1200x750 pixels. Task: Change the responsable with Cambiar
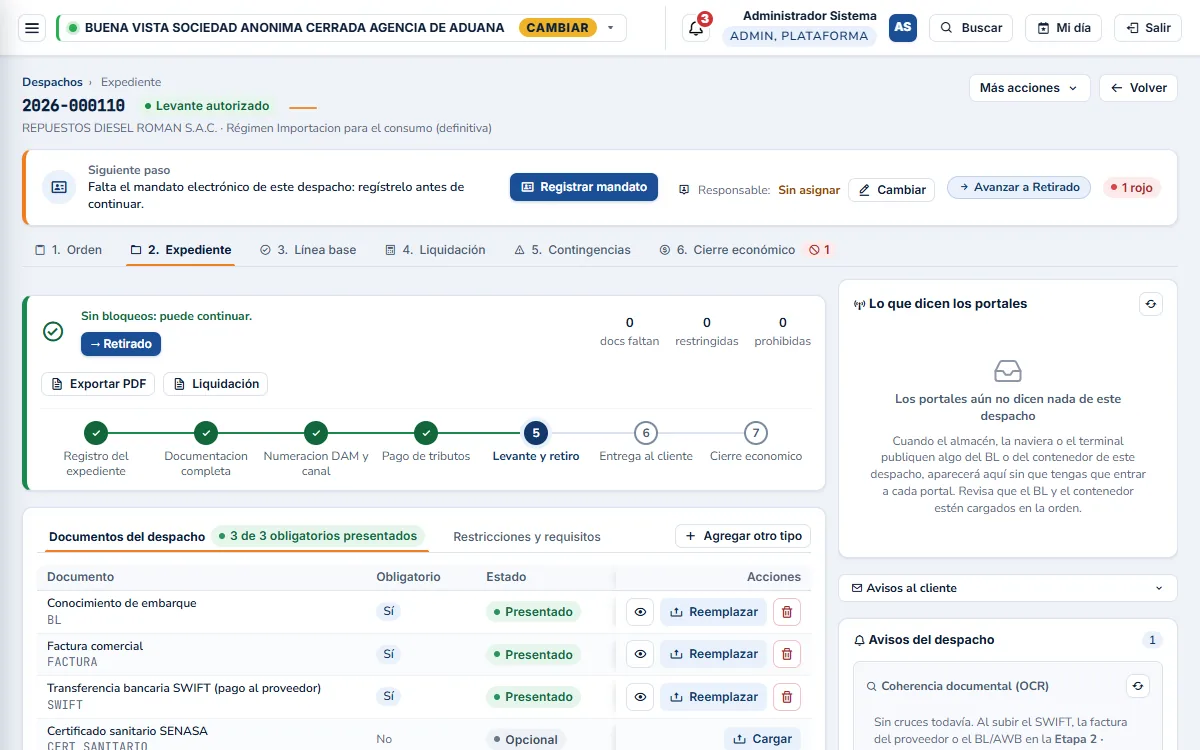(x=892, y=190)
